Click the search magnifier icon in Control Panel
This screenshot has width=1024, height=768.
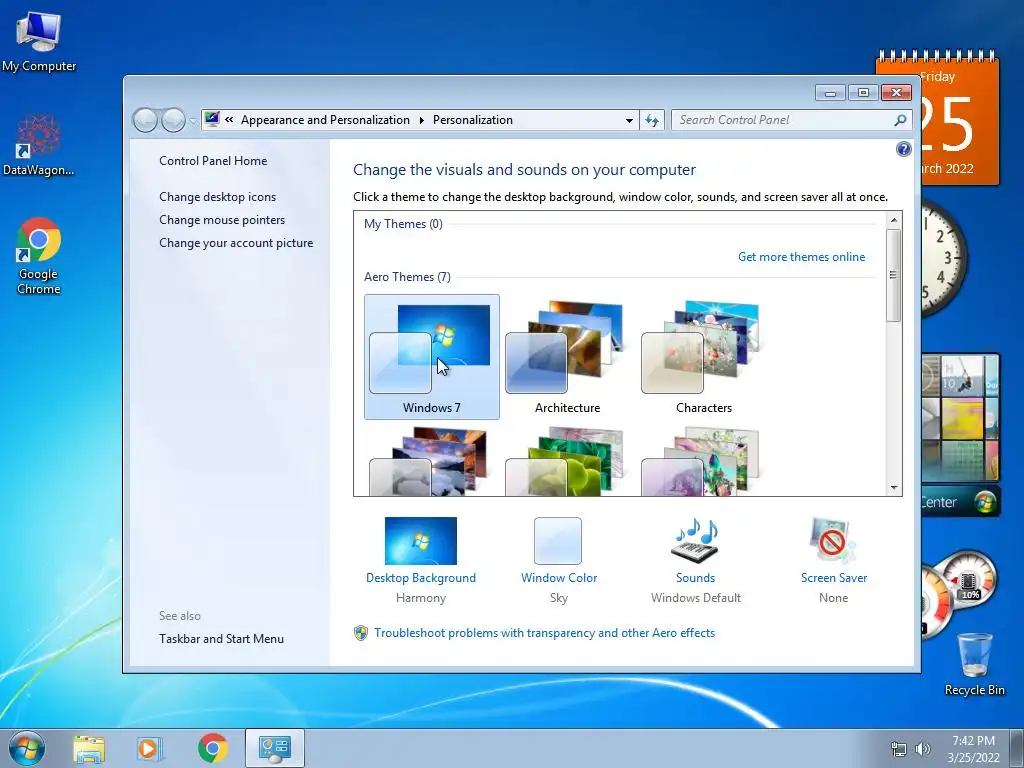coord(900,120)
